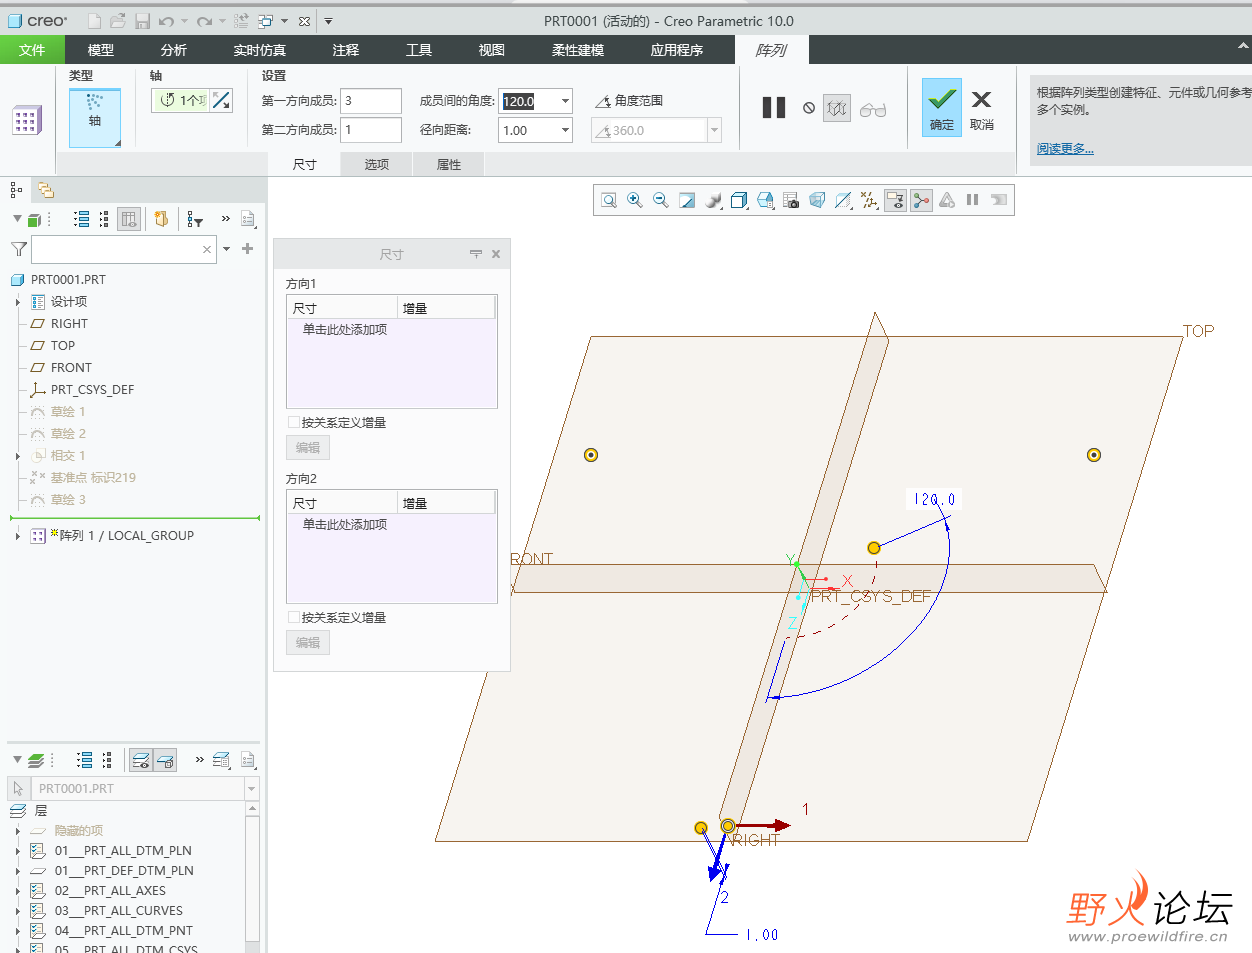The width and height of the screenshot is (1252, 953).
Task: Tick the 方向2 按关系定义增量 checkbox
Action: [x=294, y=617]
